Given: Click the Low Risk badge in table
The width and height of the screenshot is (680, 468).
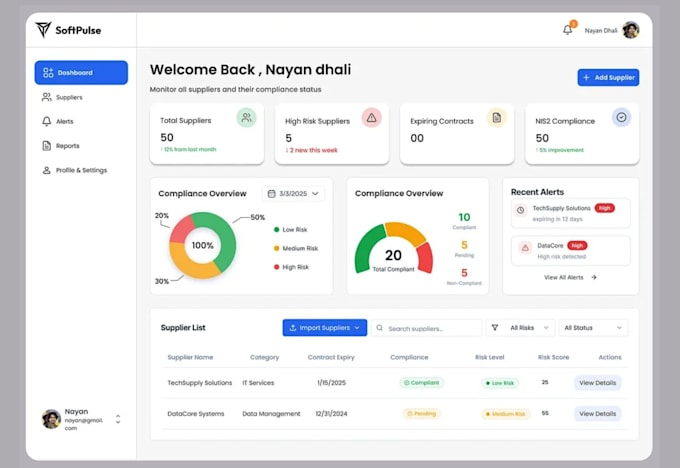Looking at the screenshot, I should pyautogui.click(x=500, y=383).
